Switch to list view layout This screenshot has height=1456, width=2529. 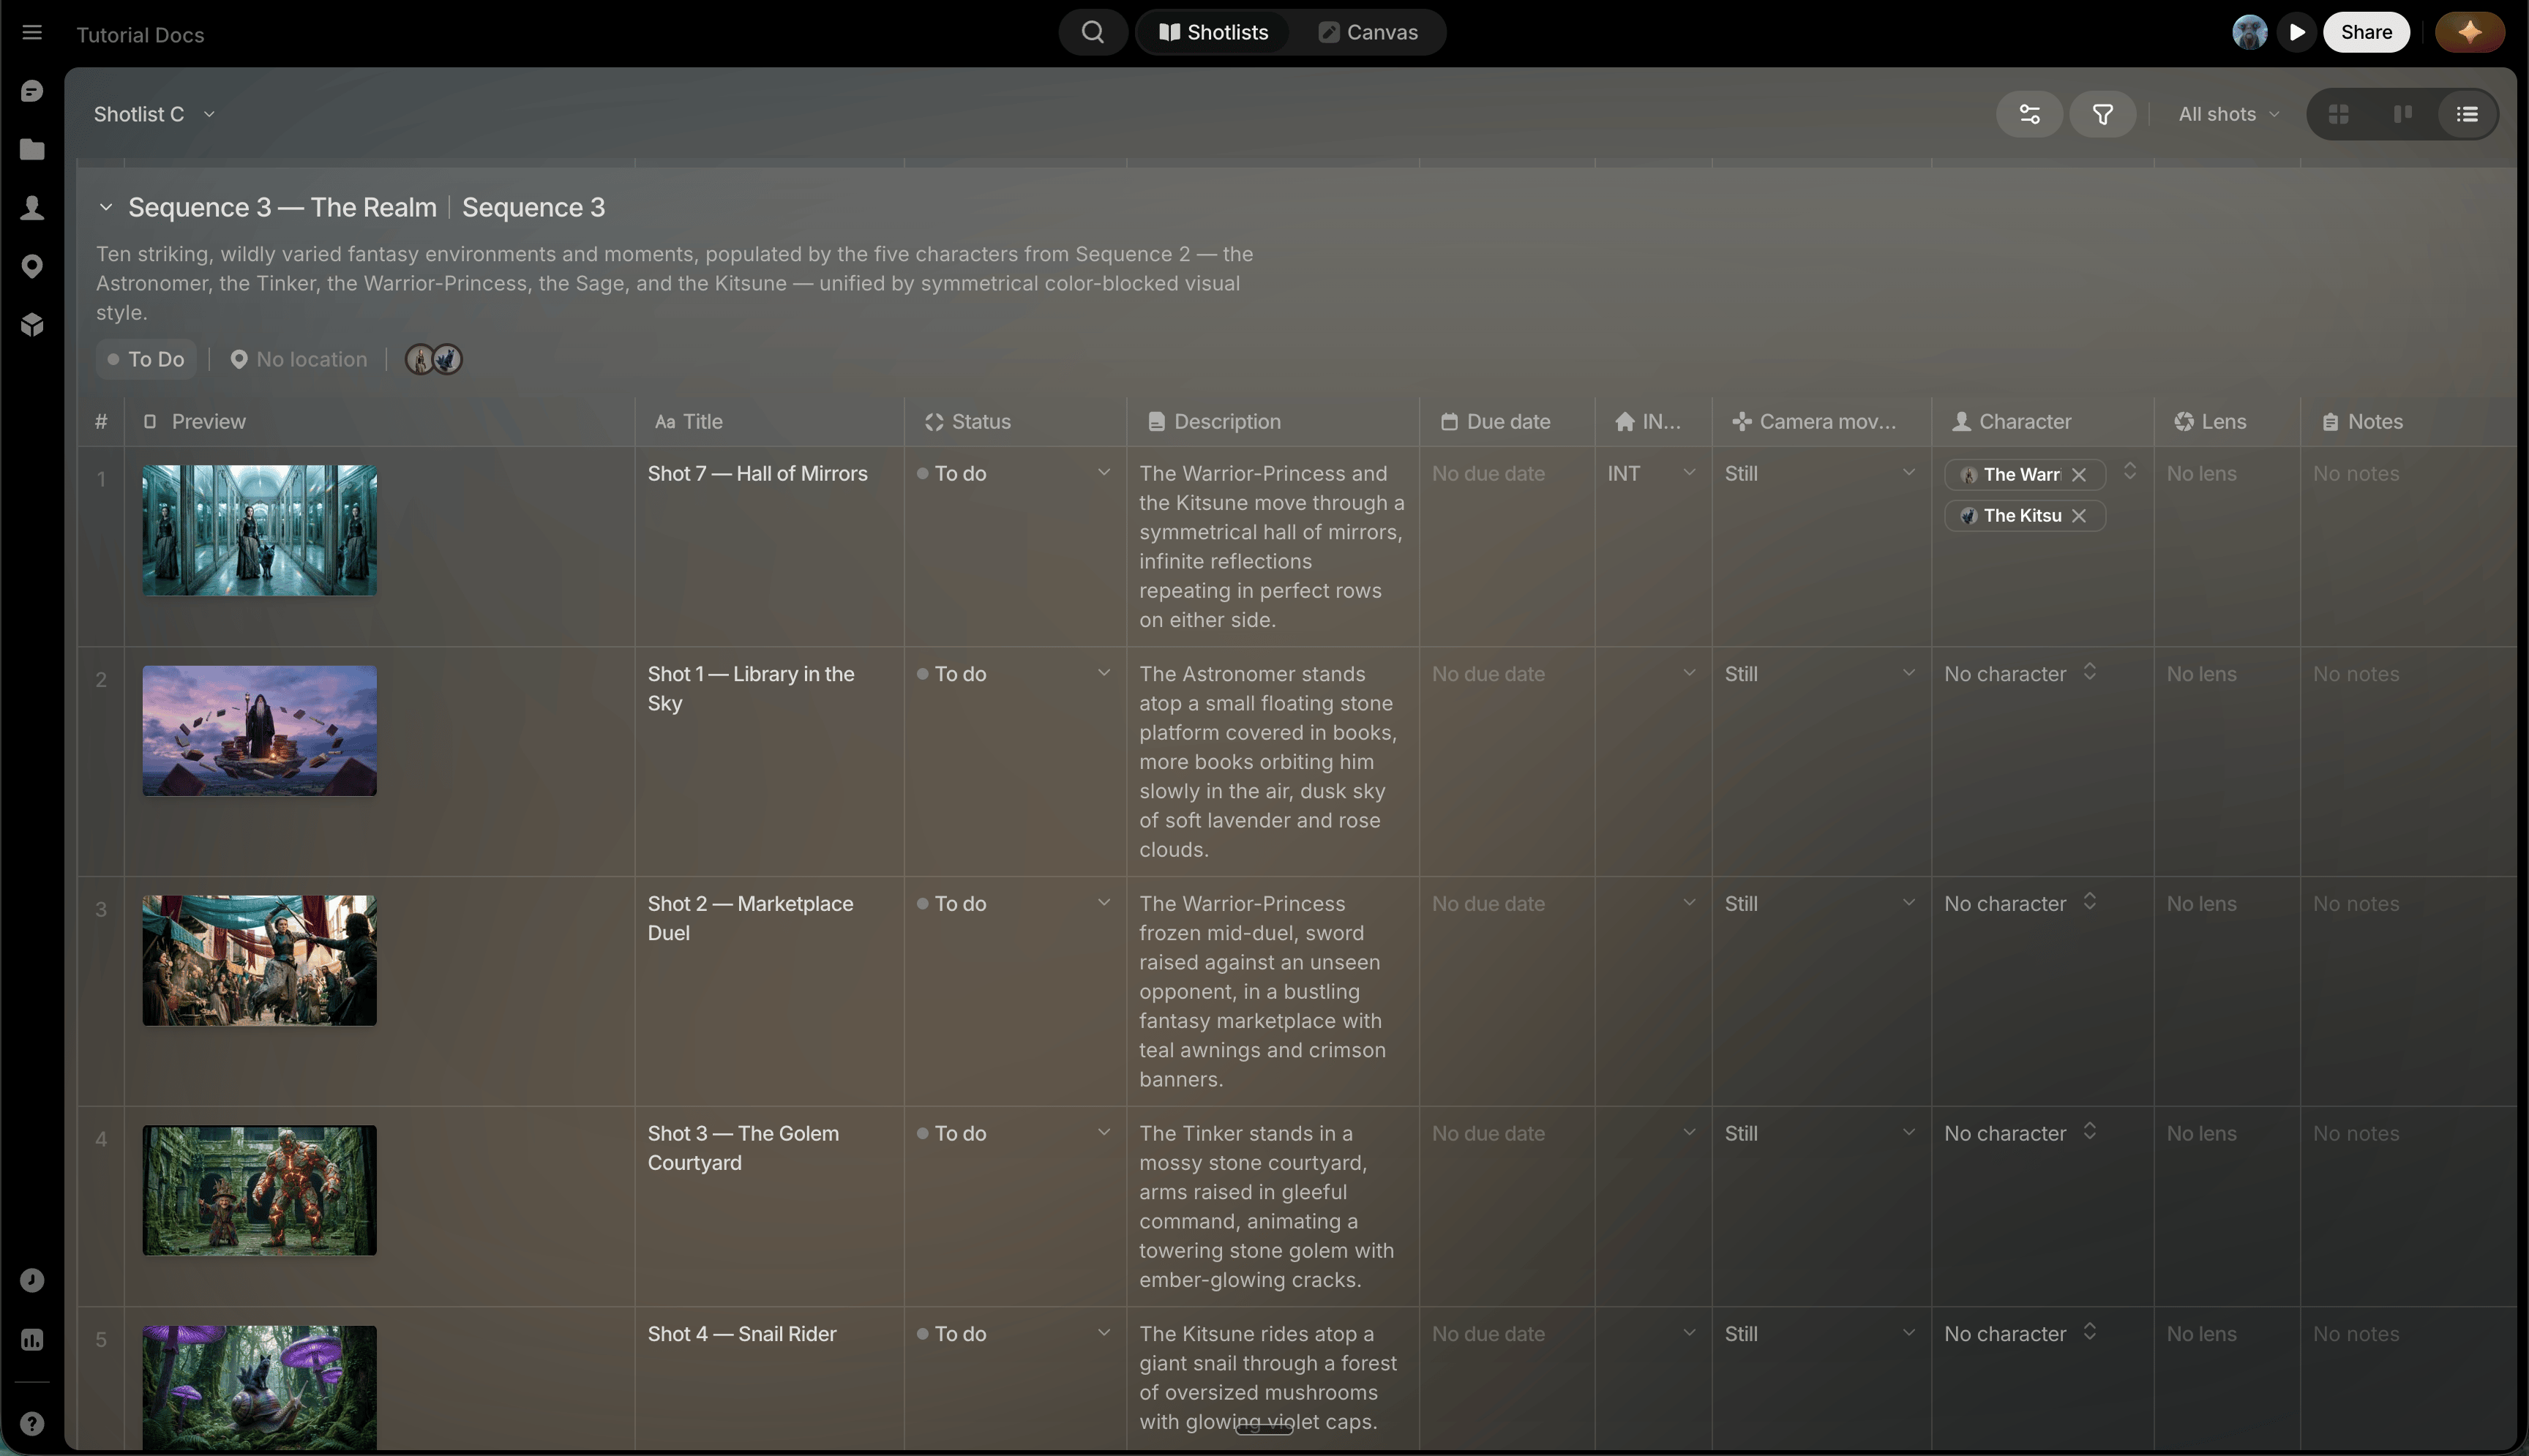coord(2467,114)
